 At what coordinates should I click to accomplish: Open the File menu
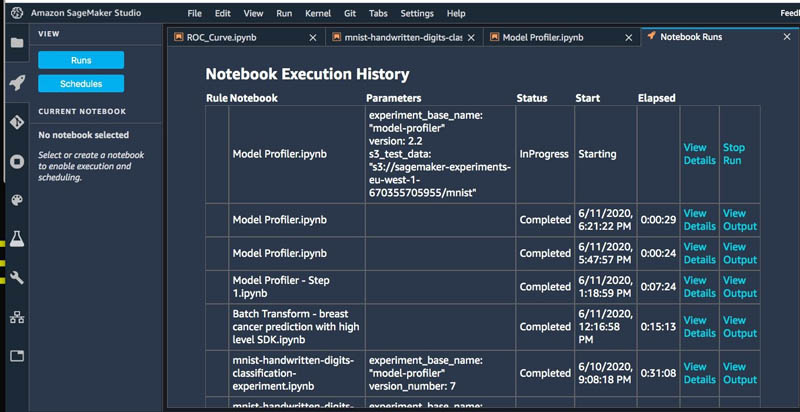pyautogui.click(x=194, y=14)
